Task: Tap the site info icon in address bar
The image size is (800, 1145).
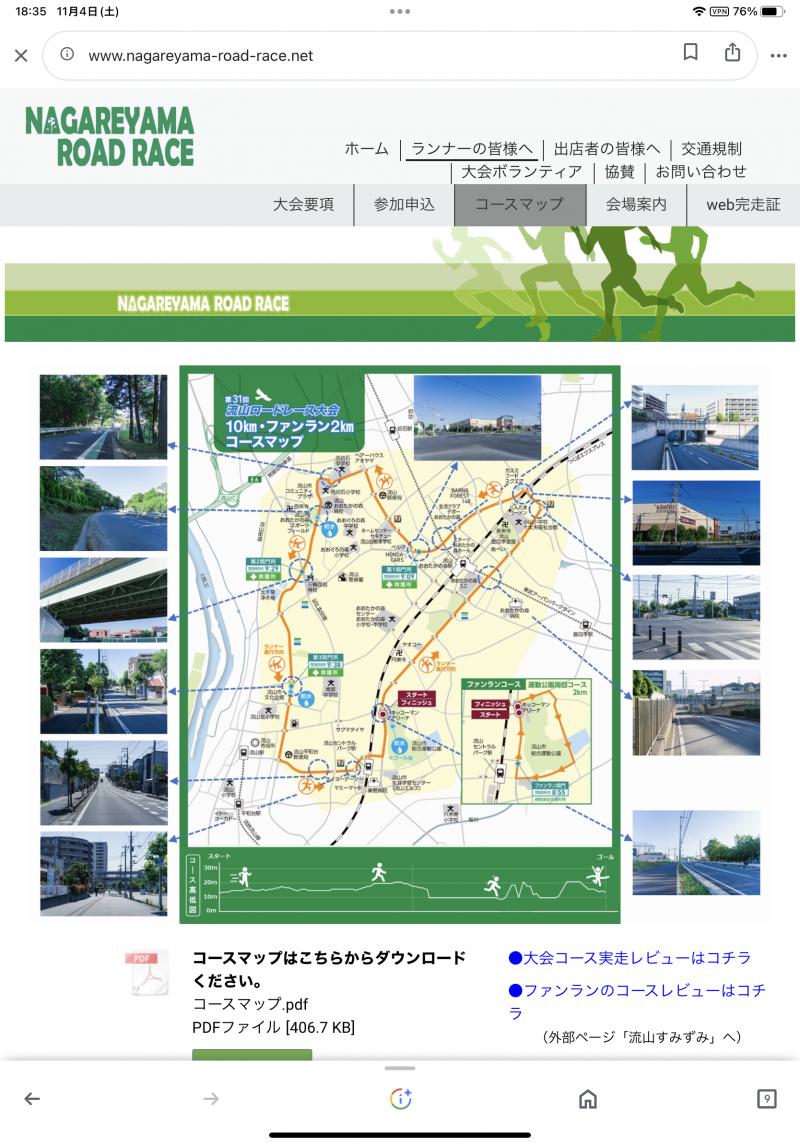Action: pyautogui.click(x=67, y=54)
